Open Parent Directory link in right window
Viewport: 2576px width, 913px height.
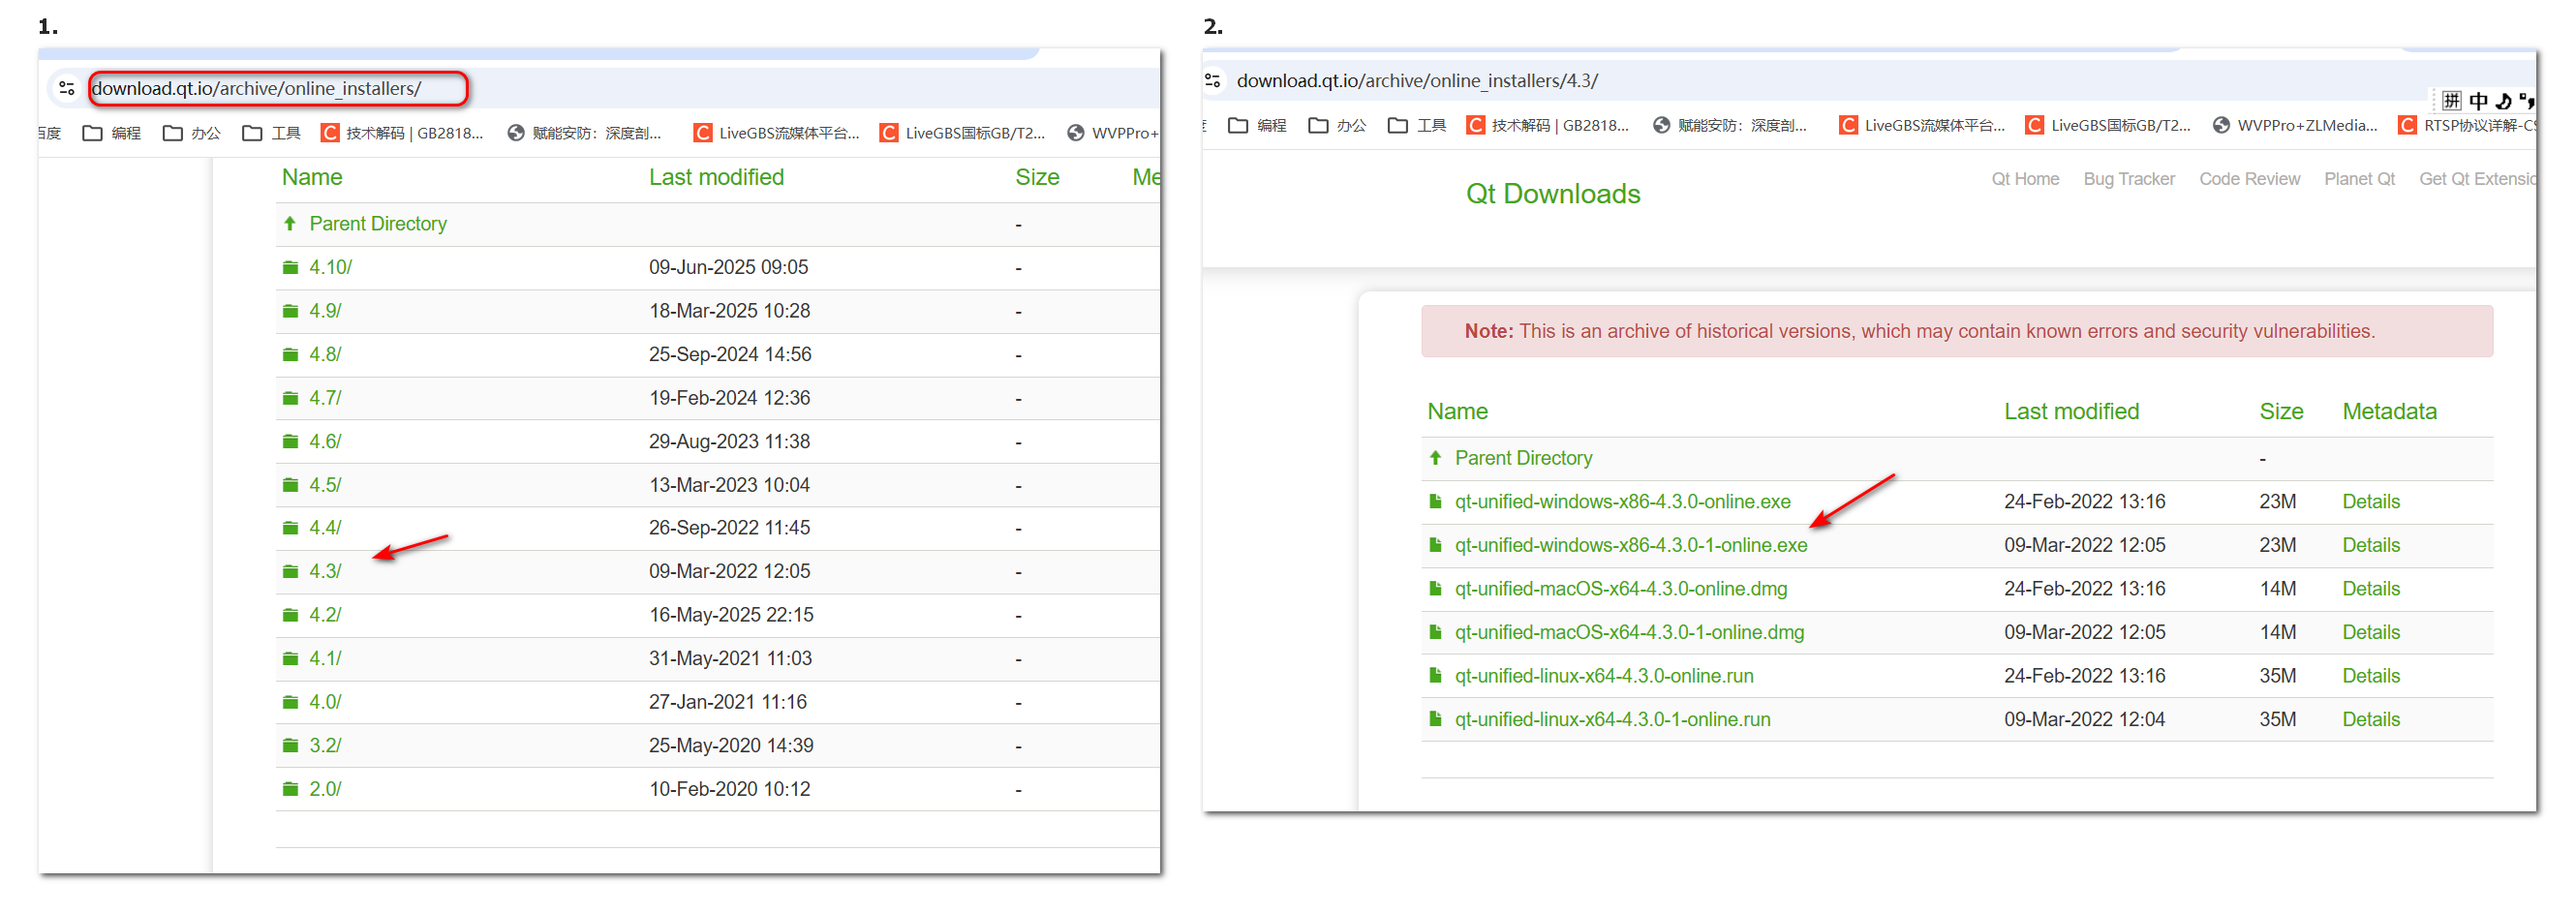(x=1523, y=457)
